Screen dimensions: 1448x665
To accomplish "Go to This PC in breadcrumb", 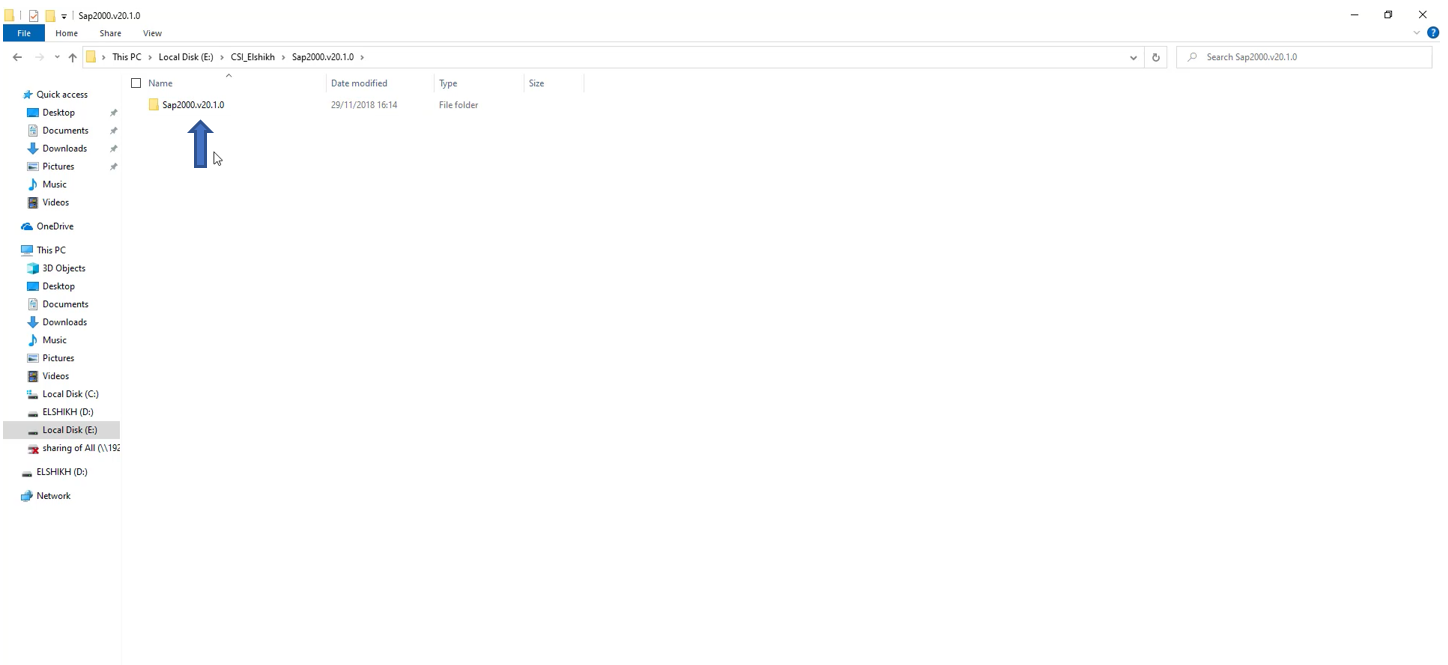I will pyautogui.click(x=127, y=57).
